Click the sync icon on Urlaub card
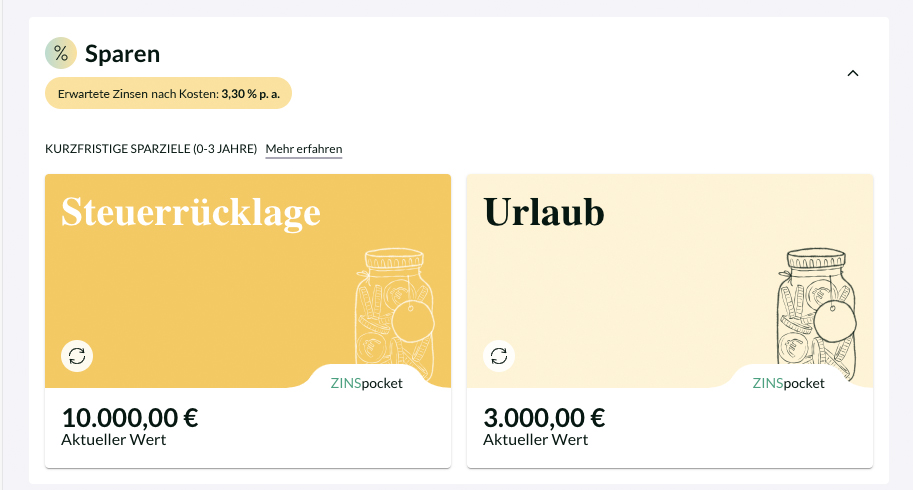The width and height of the screenshot is (913, 490). [x=499, y=355]
